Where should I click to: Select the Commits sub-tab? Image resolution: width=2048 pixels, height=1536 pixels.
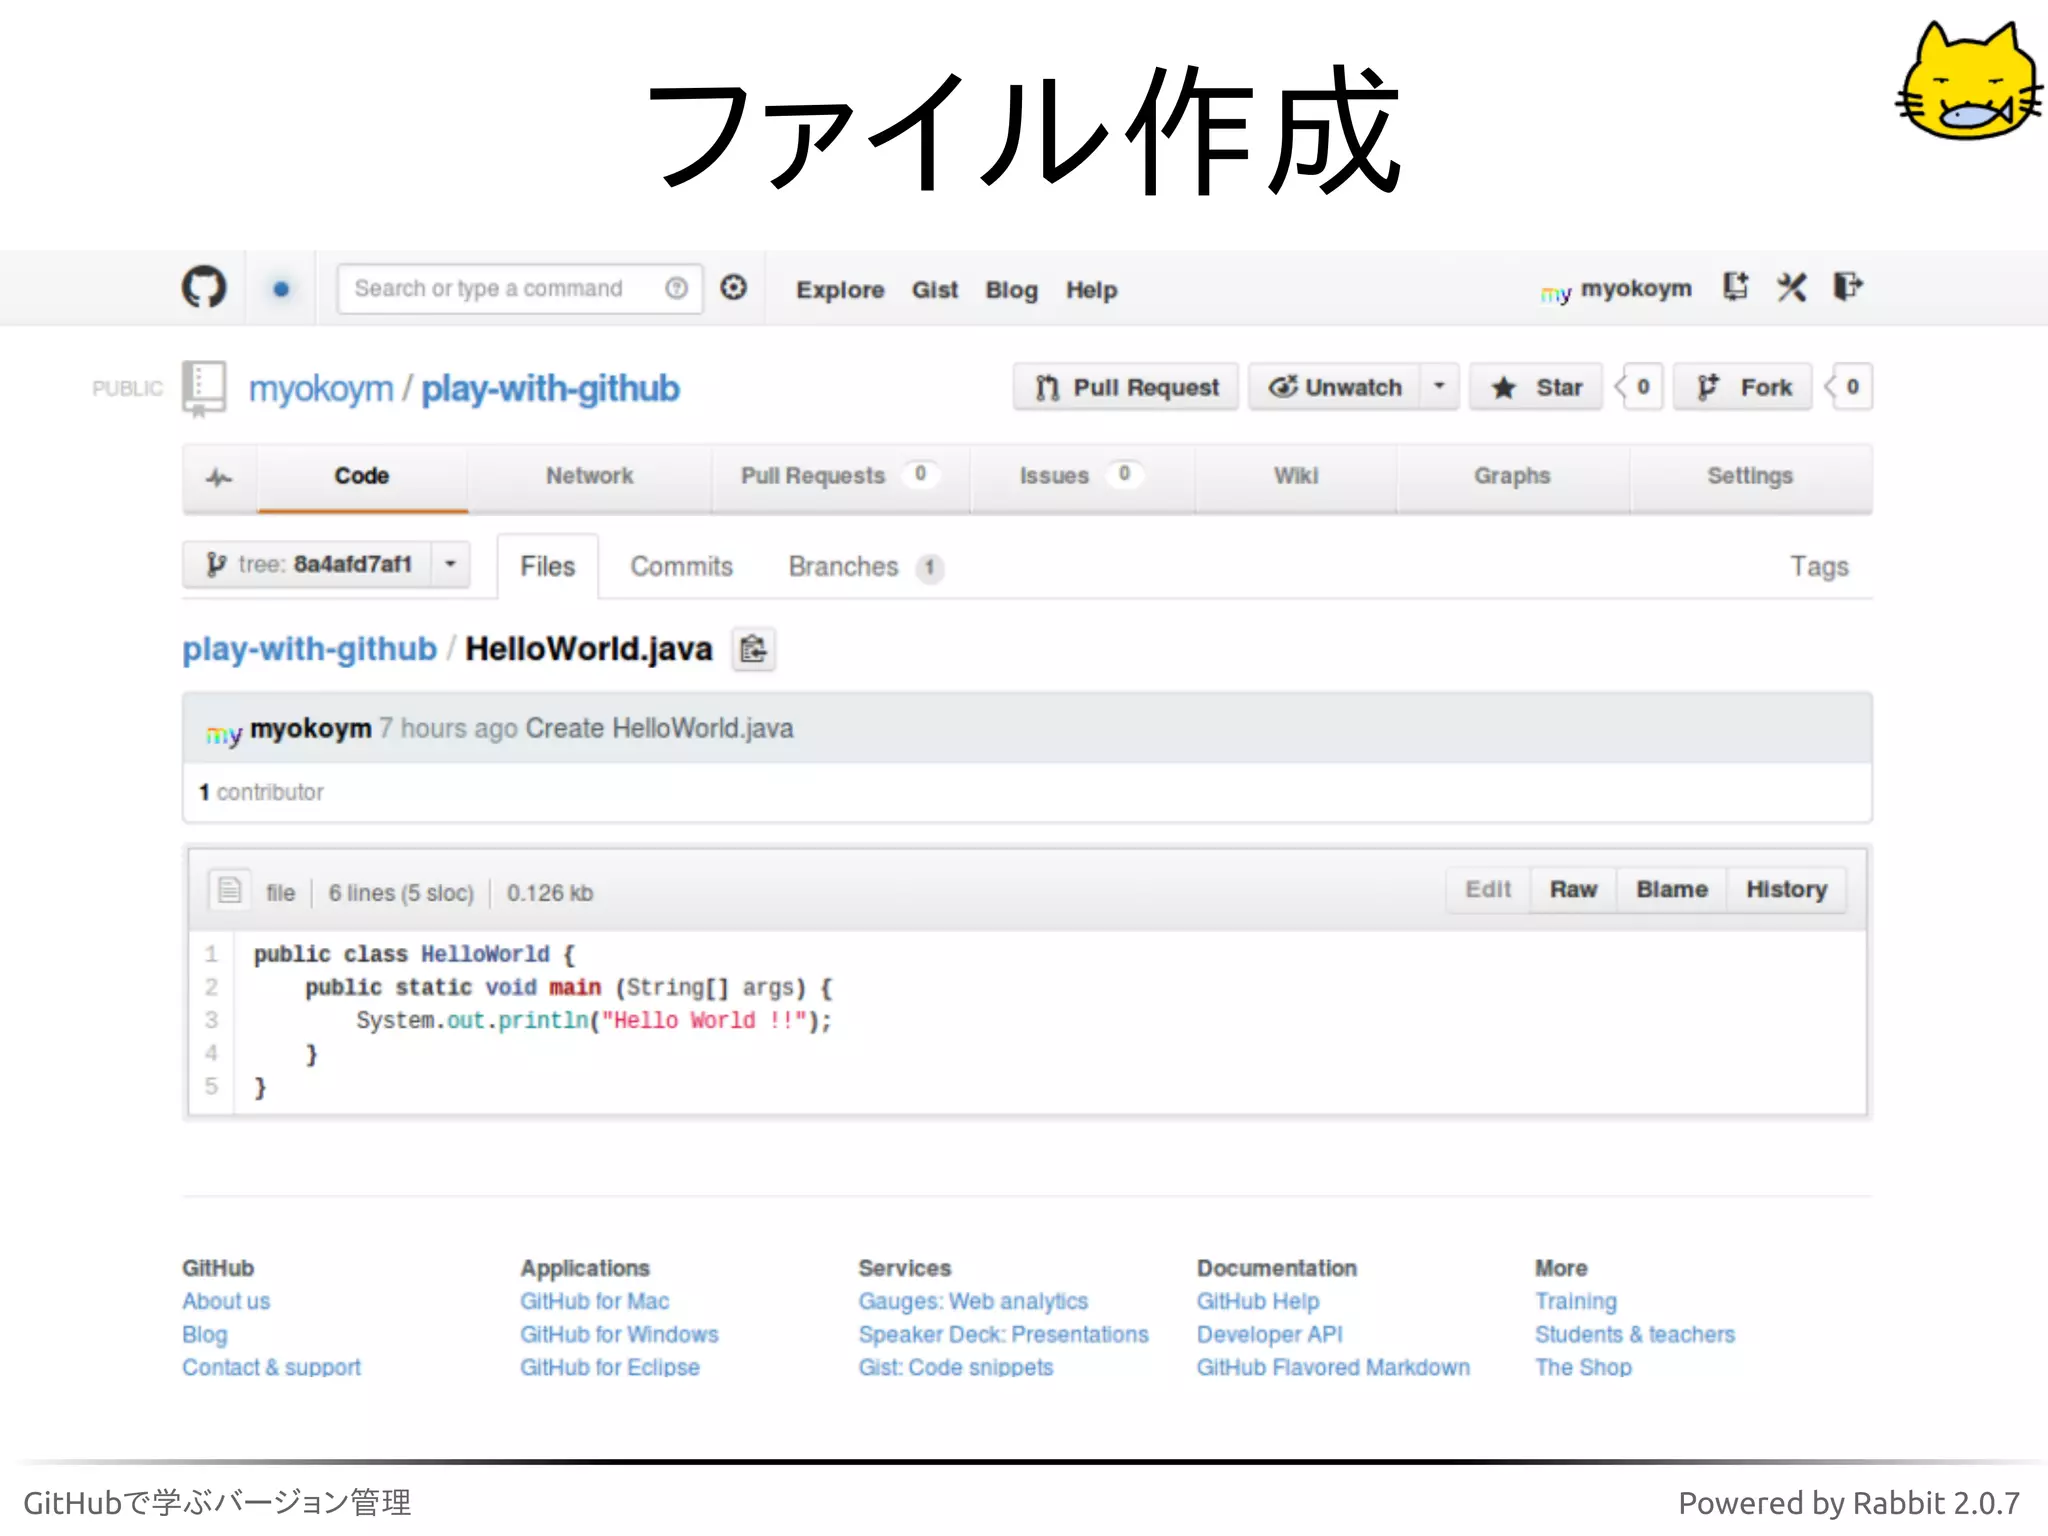pos(681,567)
